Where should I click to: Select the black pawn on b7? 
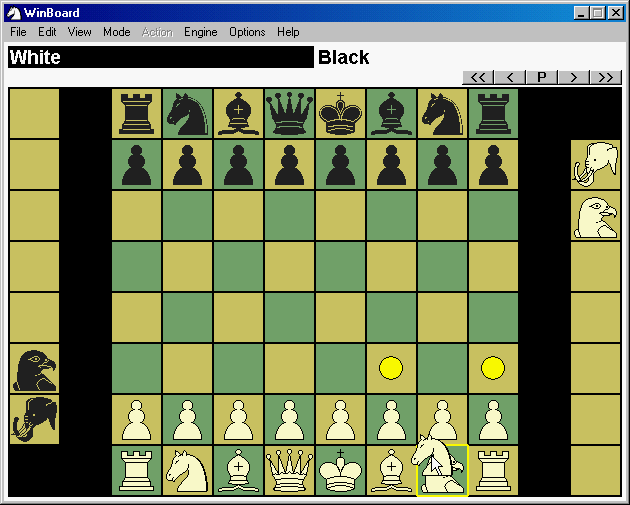(188, 165)
